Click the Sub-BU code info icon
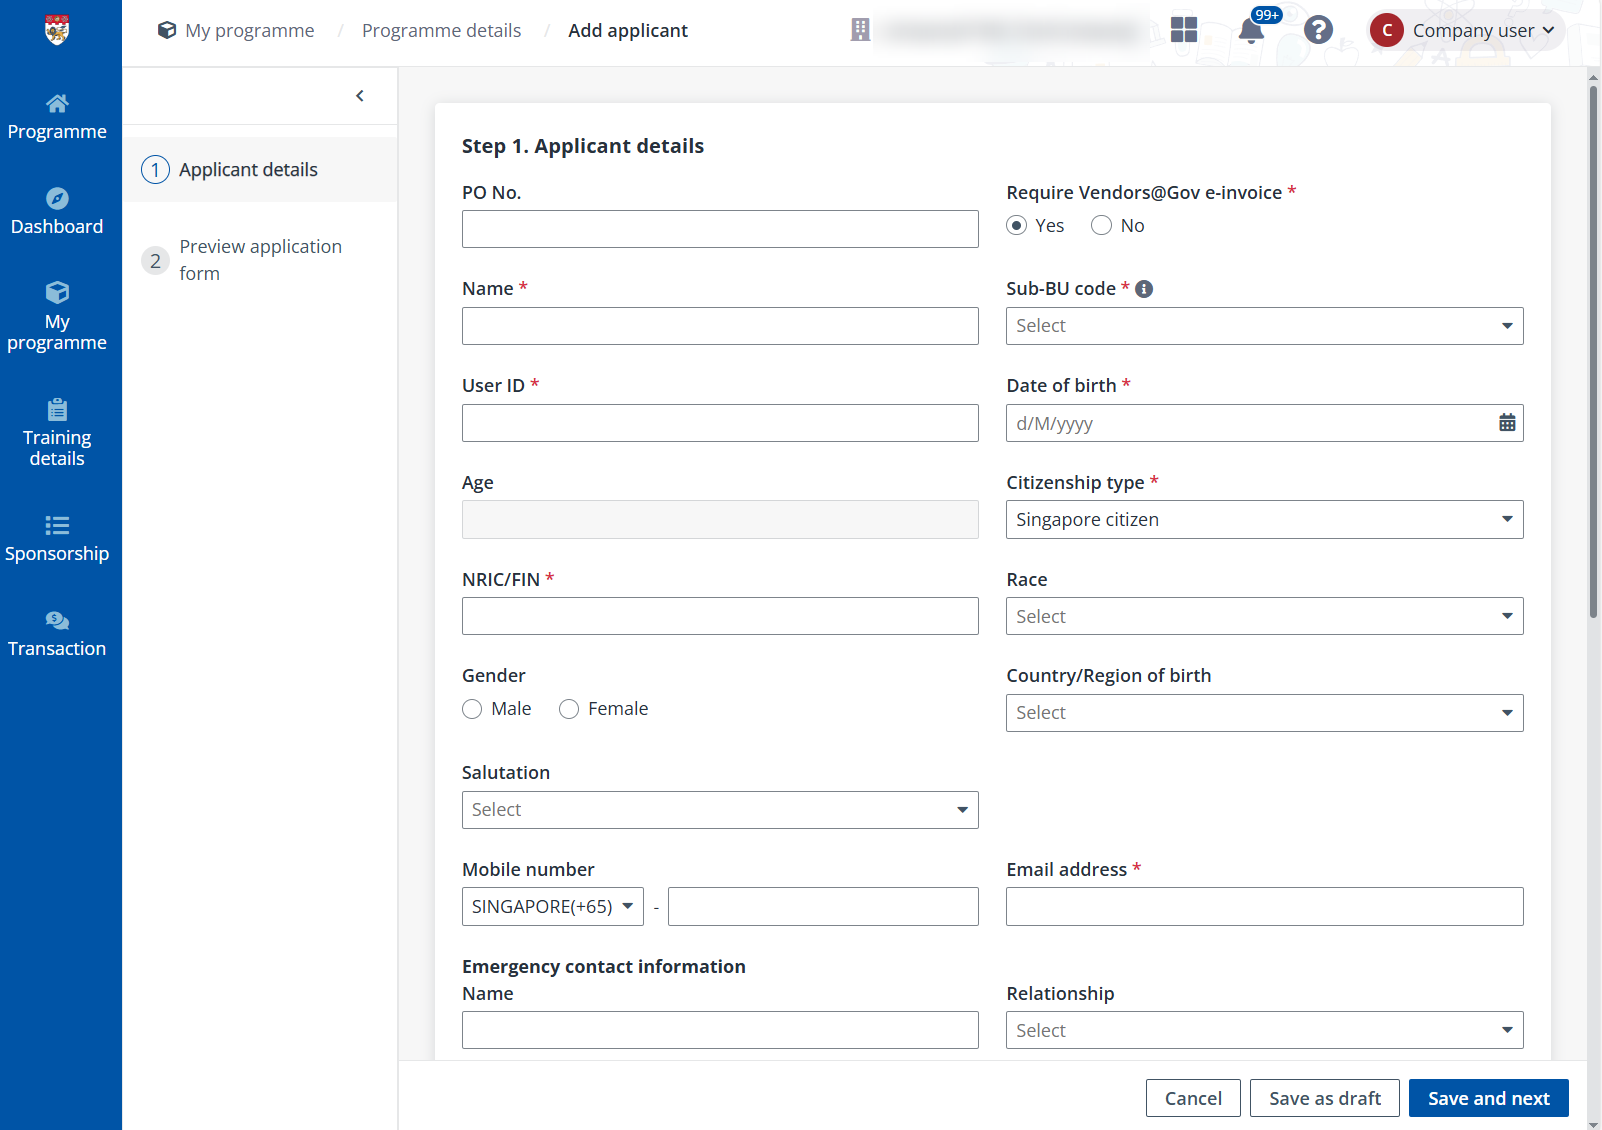 click(x=1144, y=288)
